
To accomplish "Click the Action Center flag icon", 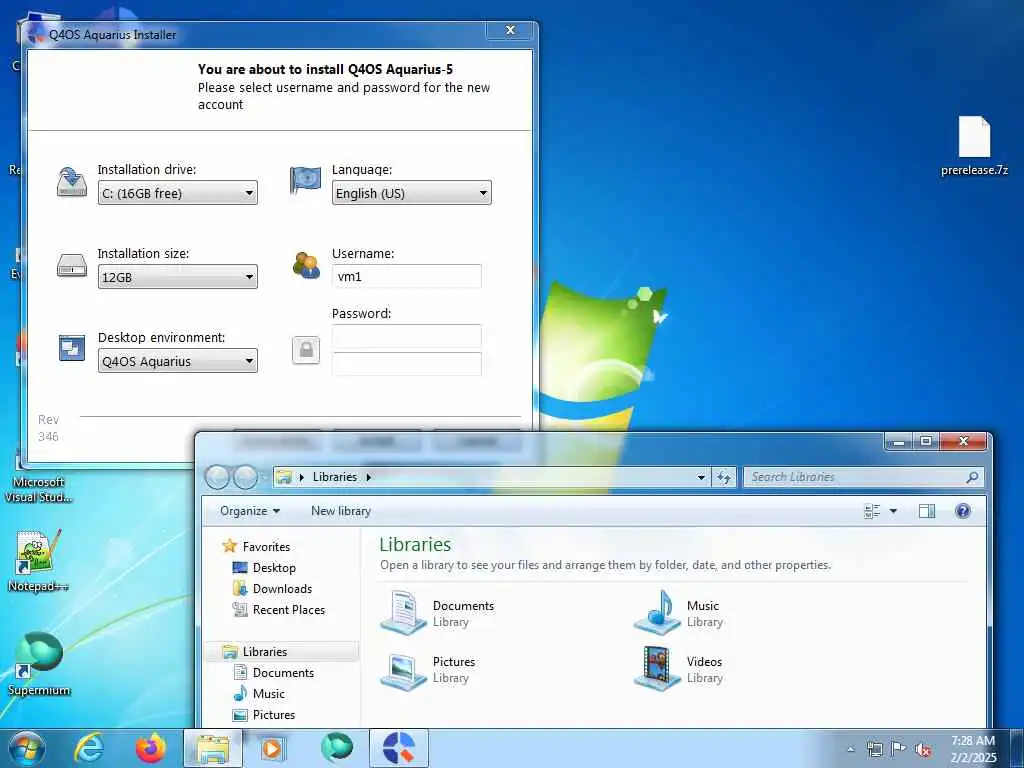I will tap(899, 748).
